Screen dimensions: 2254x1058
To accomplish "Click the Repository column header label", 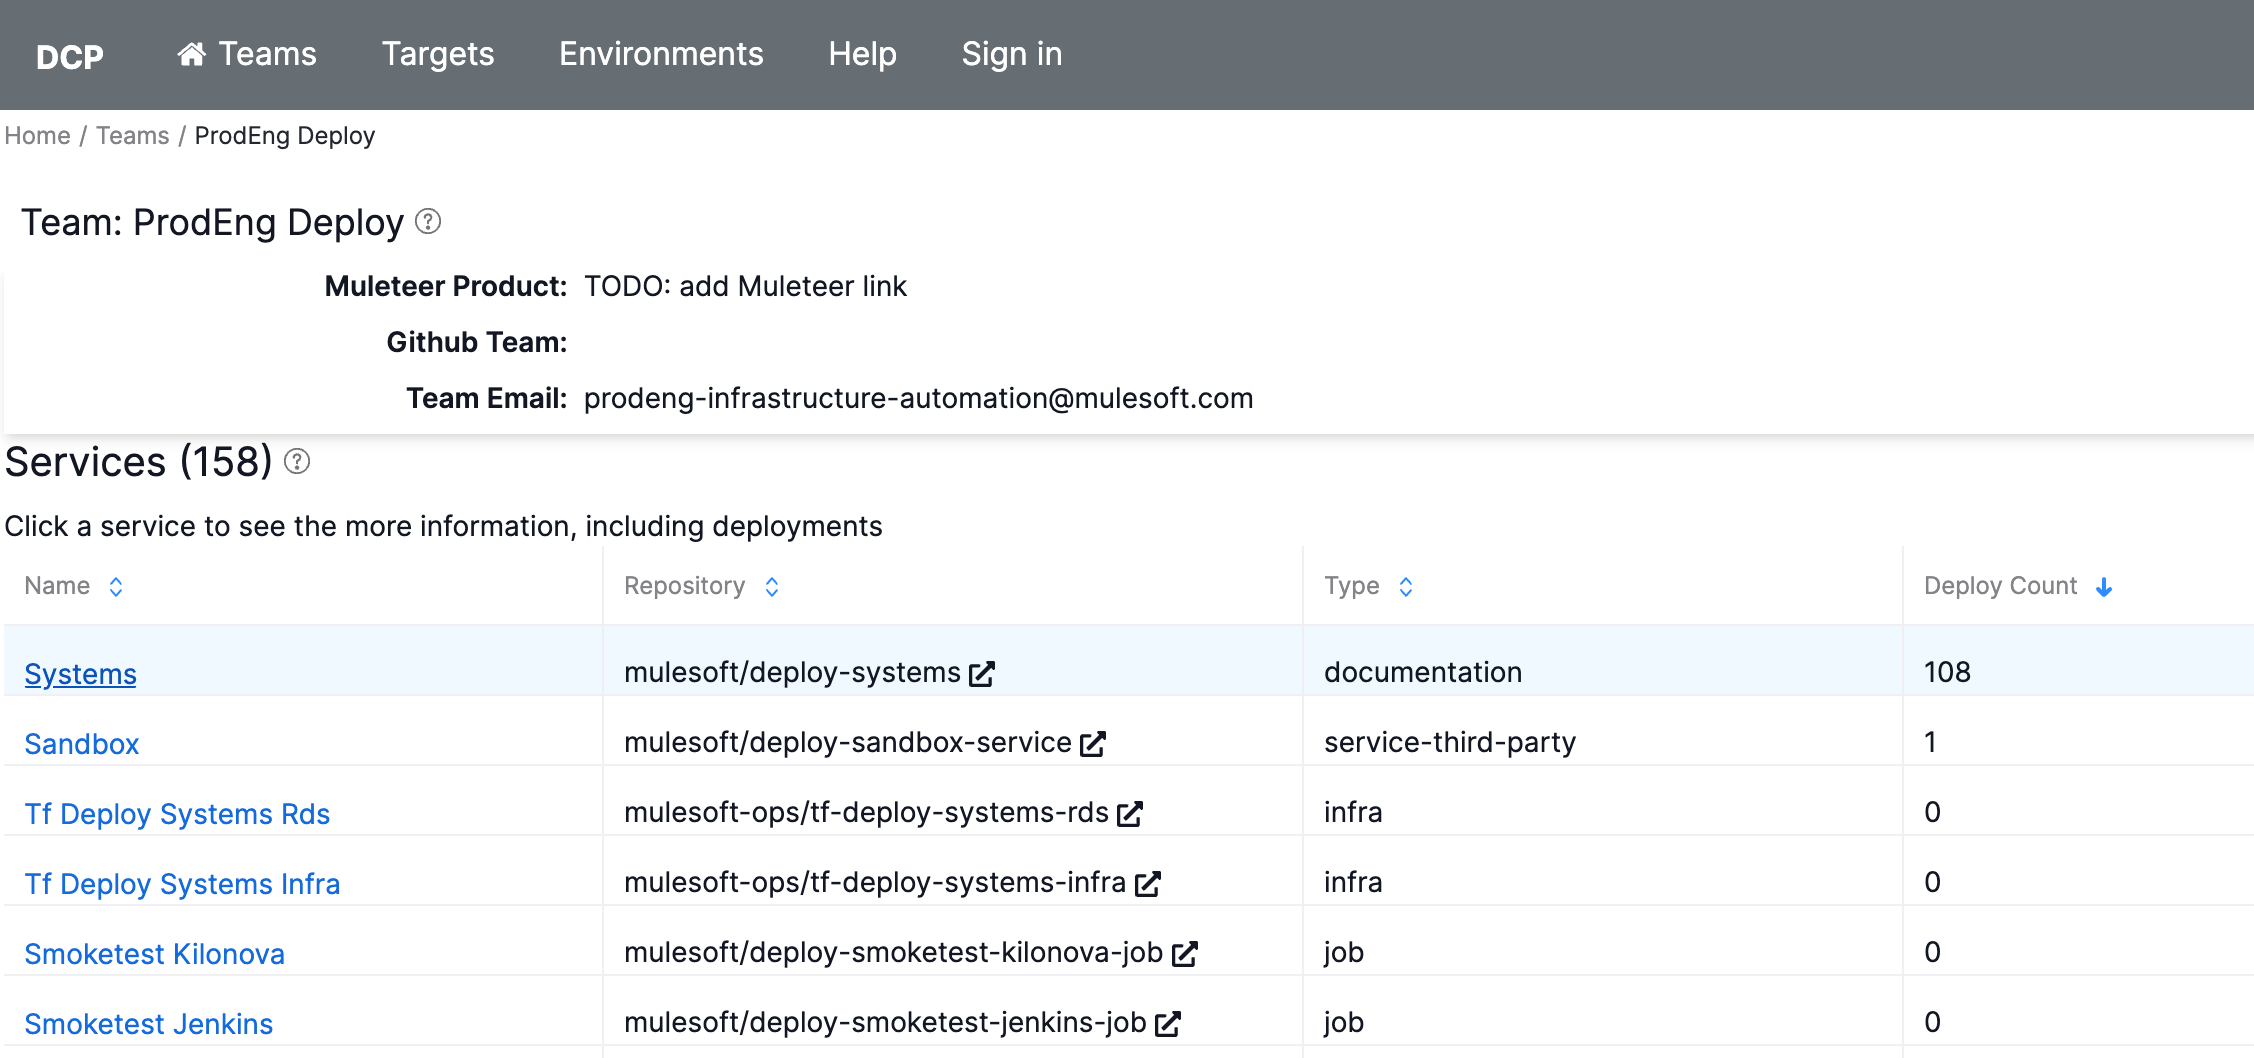I will pyautogui.click(x=685, y=586).
